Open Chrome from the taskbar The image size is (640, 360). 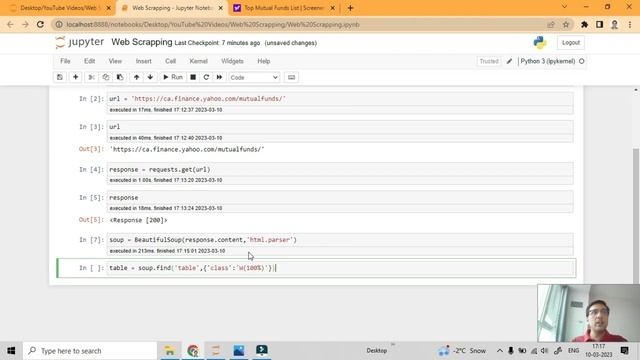pos(193,351)
